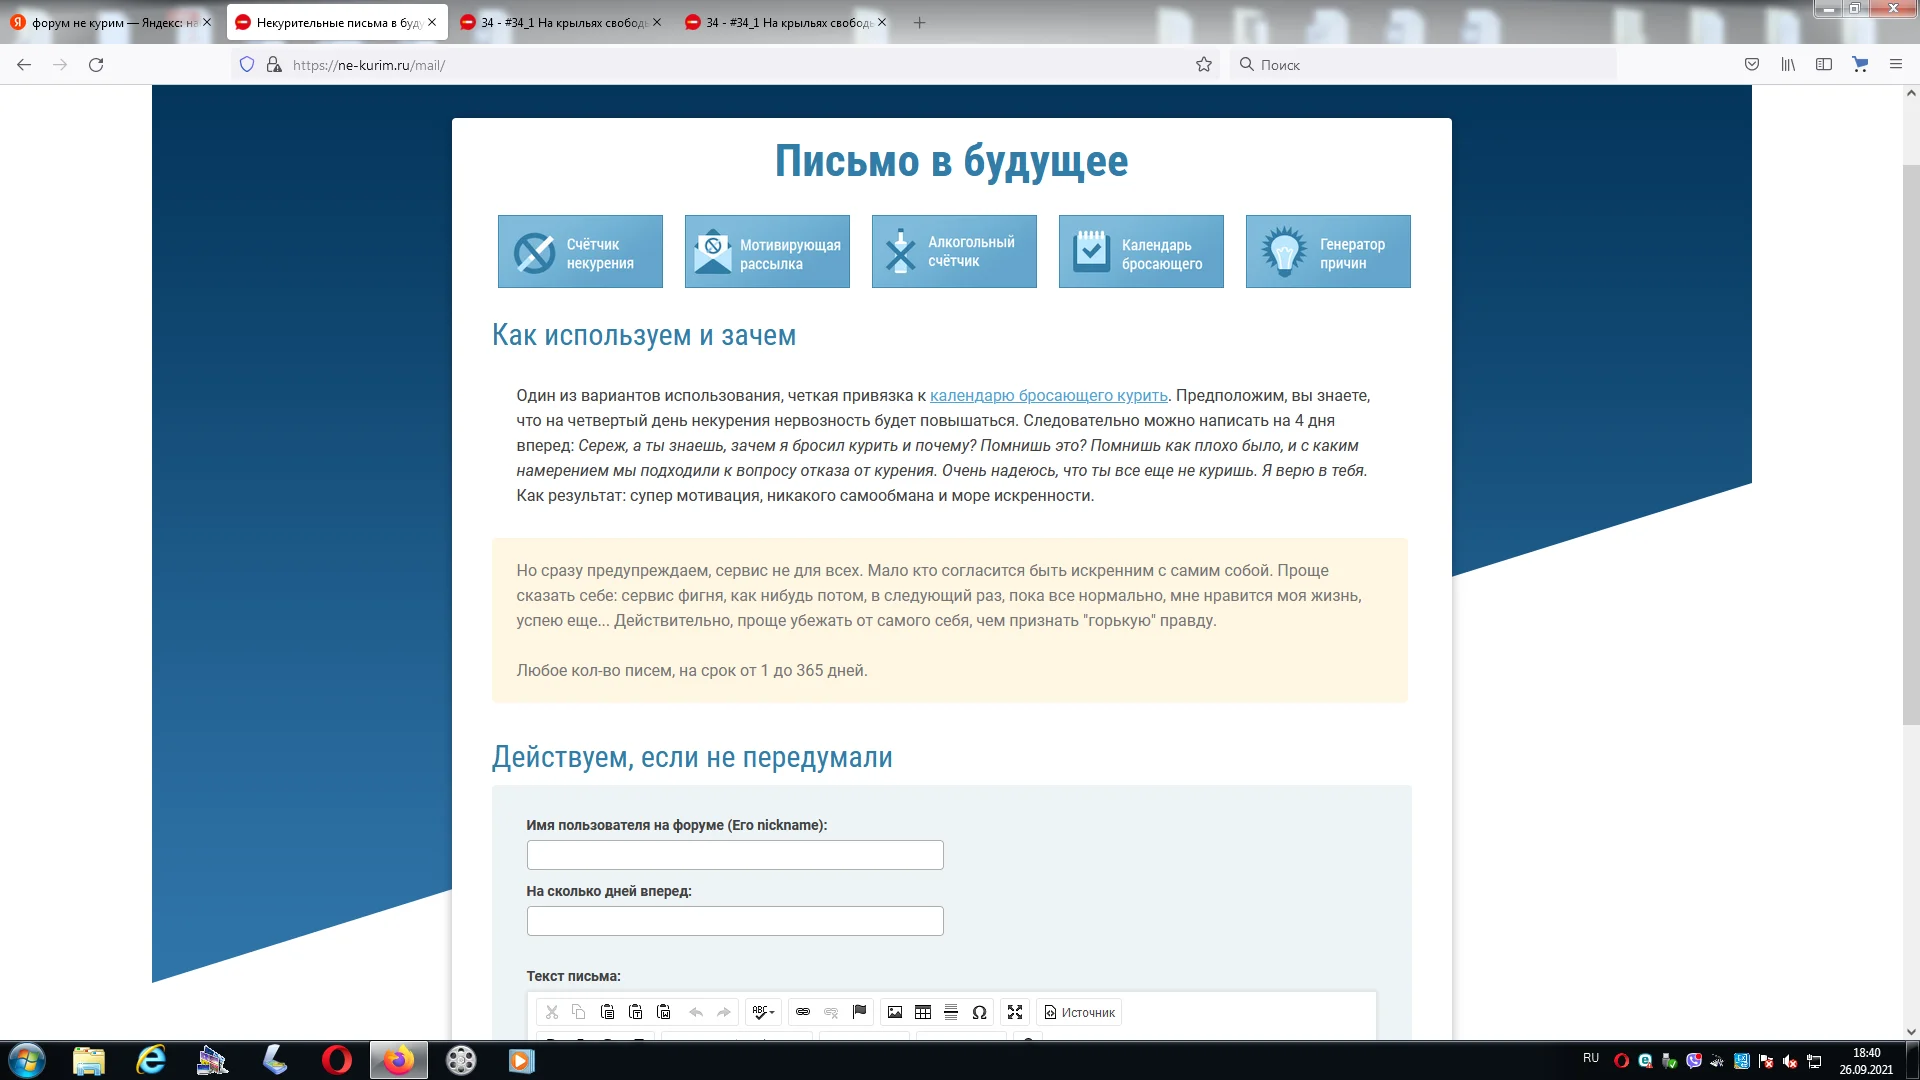Open a new browser tab with the plus button
The image size is (1920, 1080).
919,22
